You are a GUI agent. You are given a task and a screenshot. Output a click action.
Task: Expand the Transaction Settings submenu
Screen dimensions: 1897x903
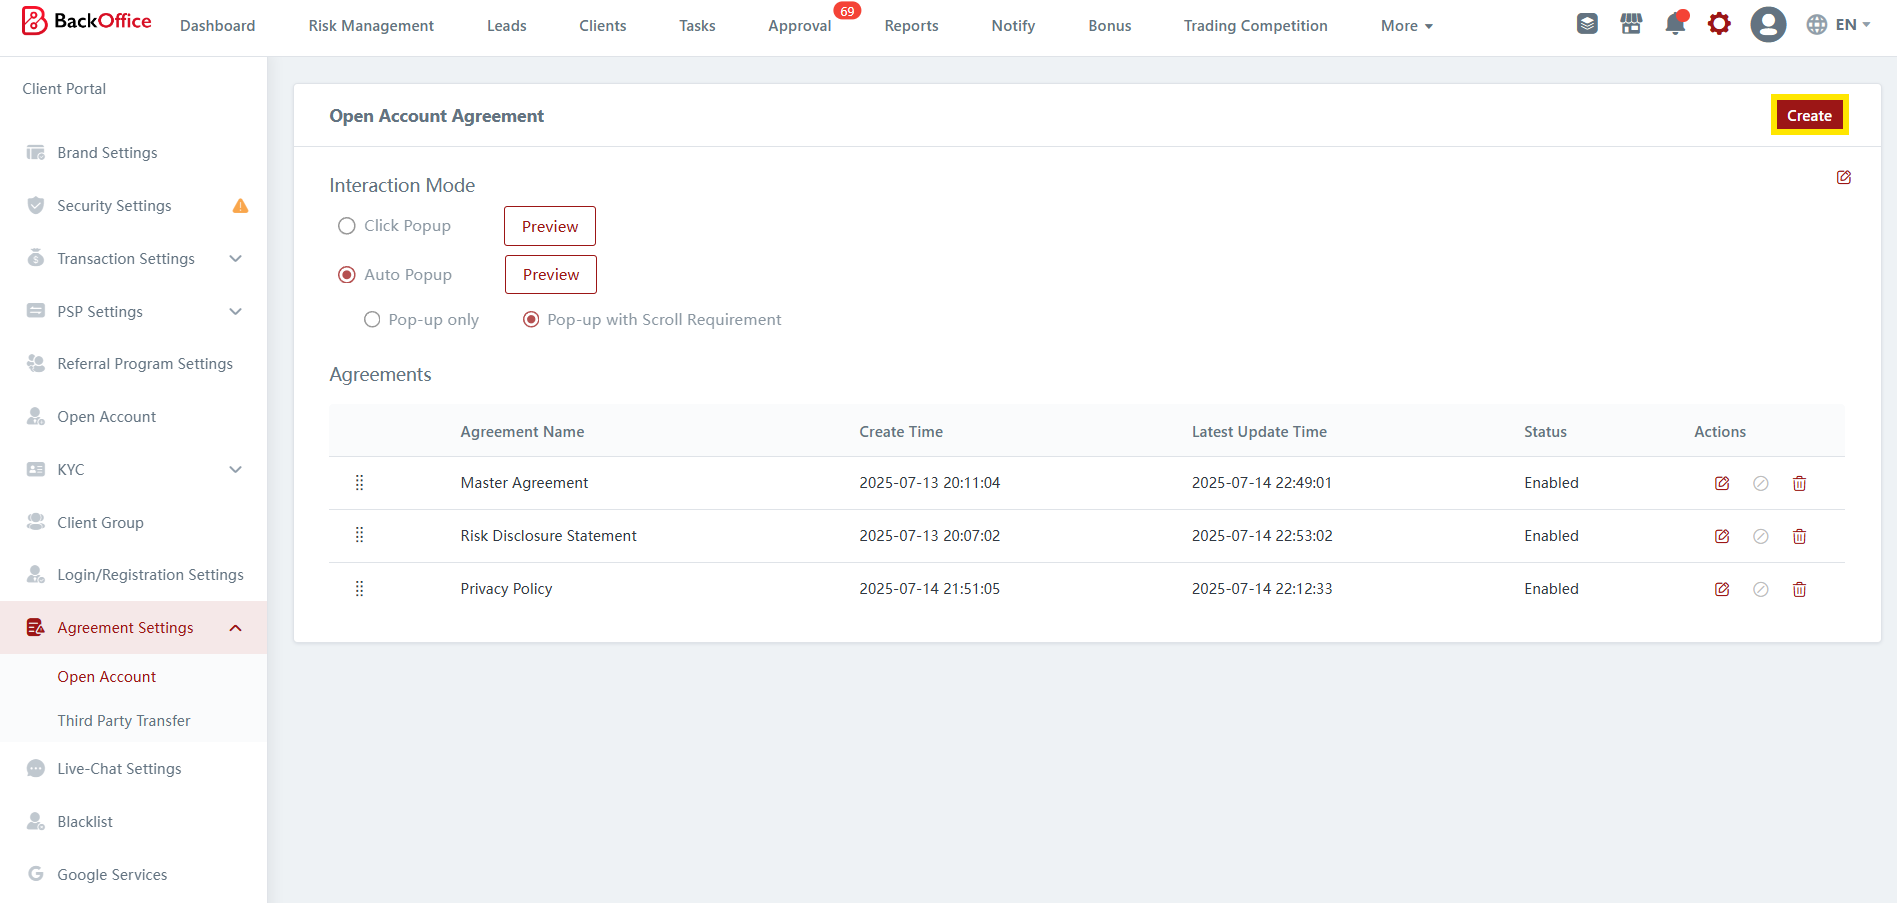click(236, 259)
